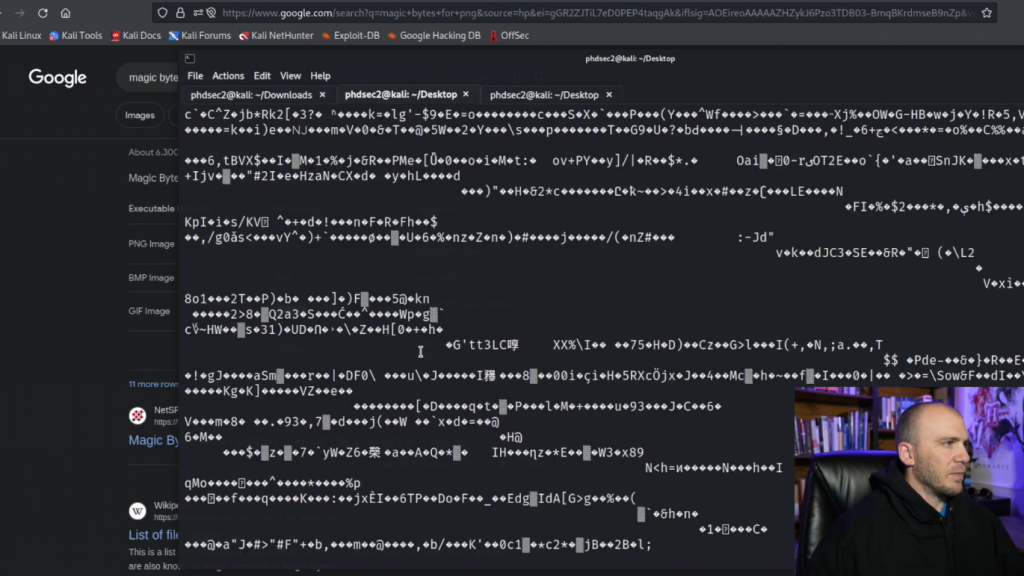Click the Wikipedia result favicon

coord(137,511)
